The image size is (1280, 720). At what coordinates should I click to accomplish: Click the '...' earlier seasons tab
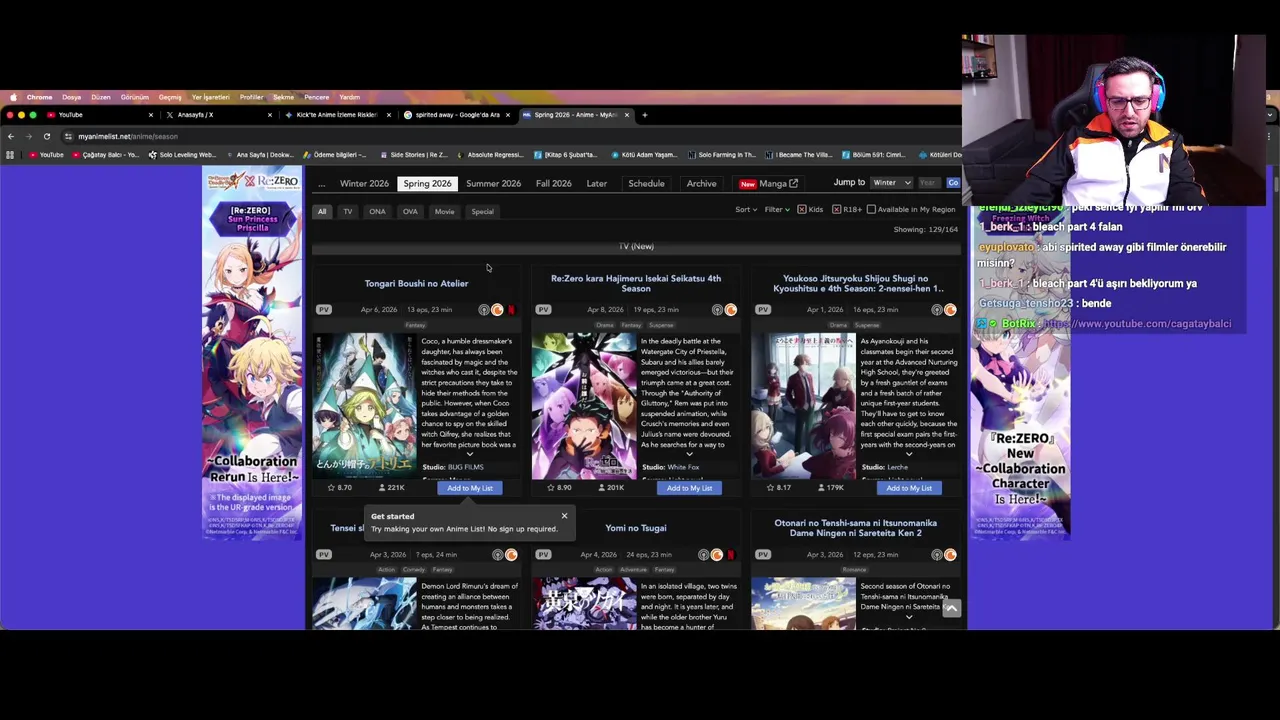[x=321, y=184]
